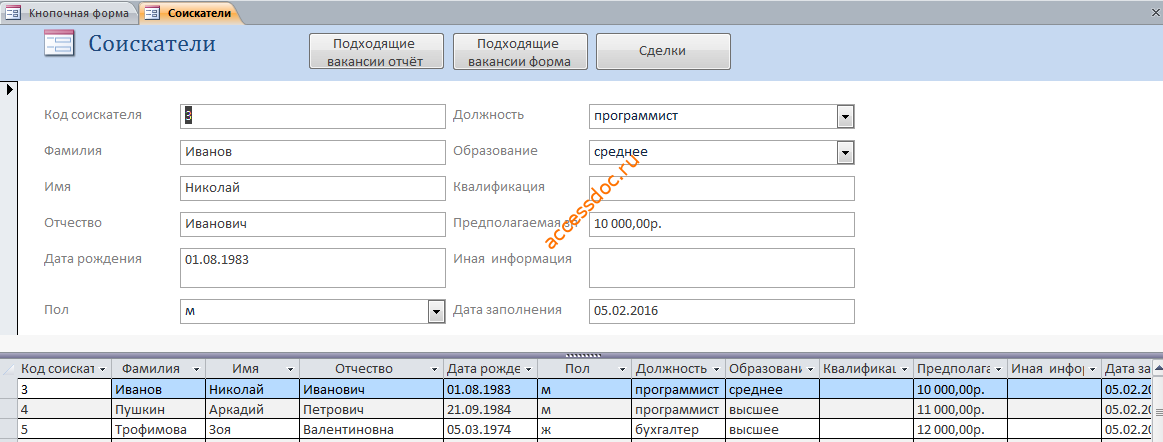Click the cell Пушкин in the table
This screenshot has width=1163, height=442.
(x=158, y=409)
